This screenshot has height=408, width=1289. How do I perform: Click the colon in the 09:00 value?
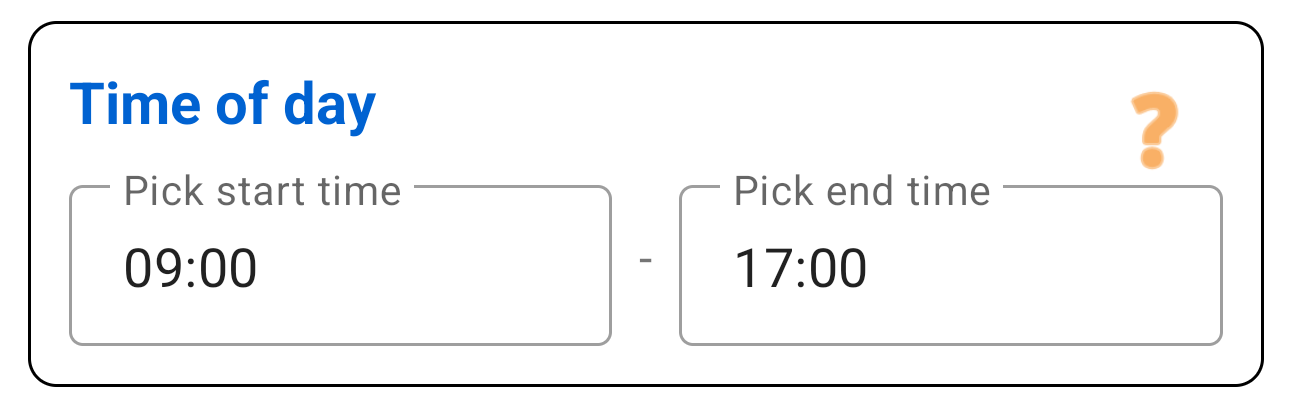coord(190,270)
